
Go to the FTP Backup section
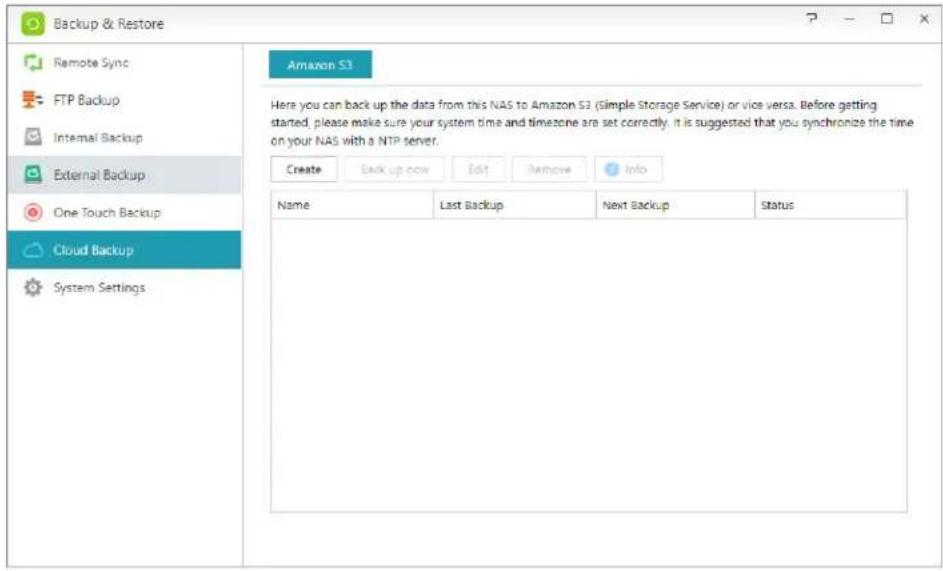[124, 100]
